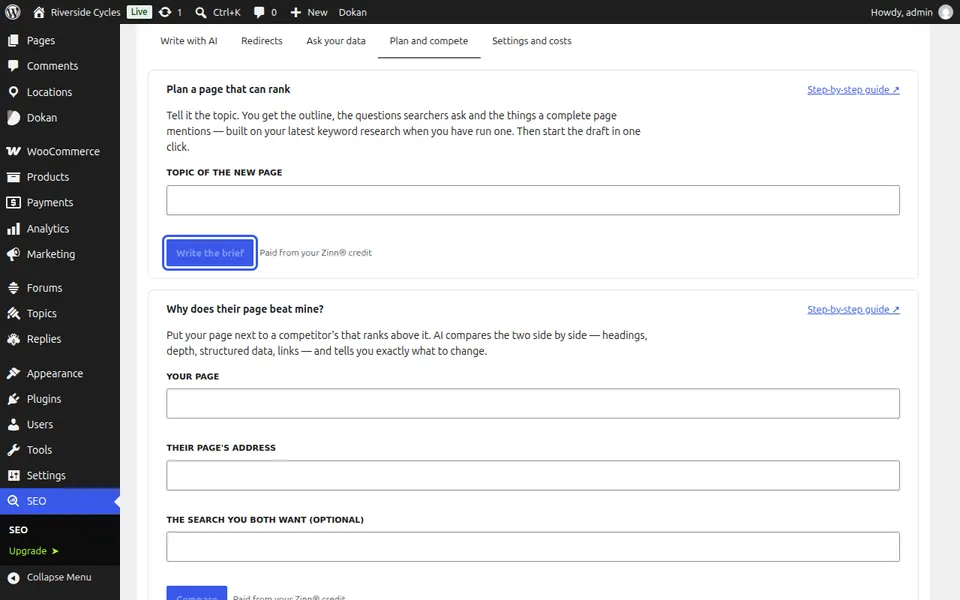This screenshot has height=600, width=960.
Task: Open the Dokan admin bar item
Action: coord(353,12)
